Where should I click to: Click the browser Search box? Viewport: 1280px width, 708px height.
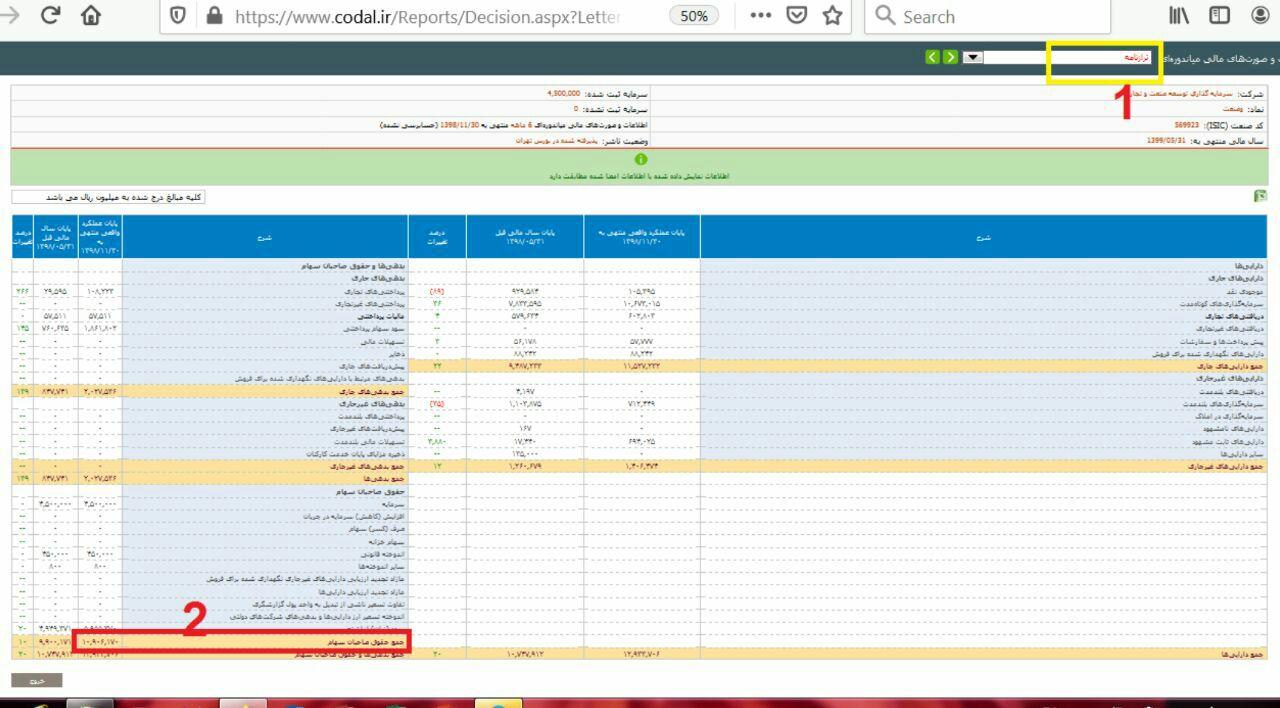[x=988, y=16]
